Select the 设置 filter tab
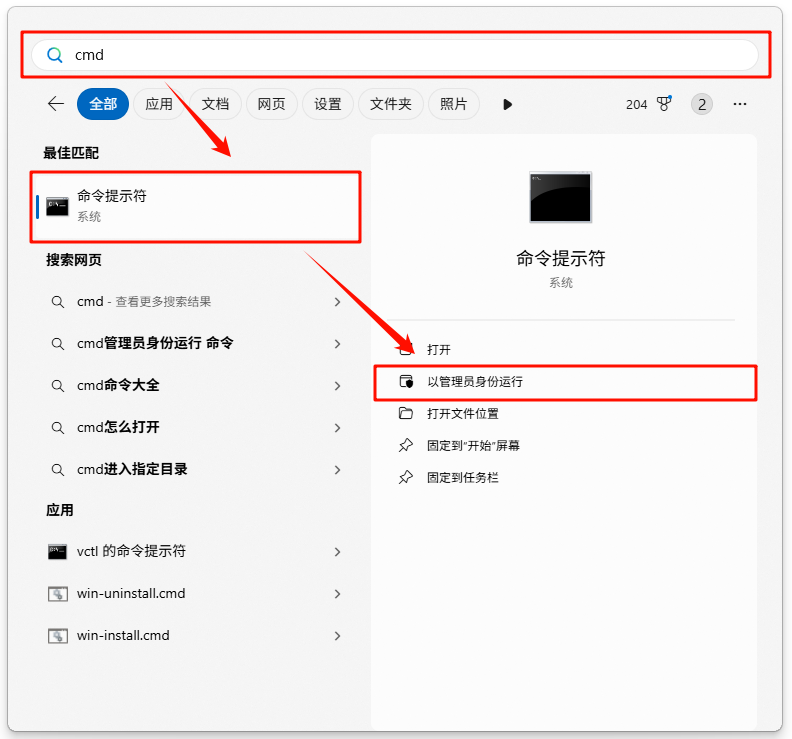Viewport: 792px width, 739px height. click(327, 104)
